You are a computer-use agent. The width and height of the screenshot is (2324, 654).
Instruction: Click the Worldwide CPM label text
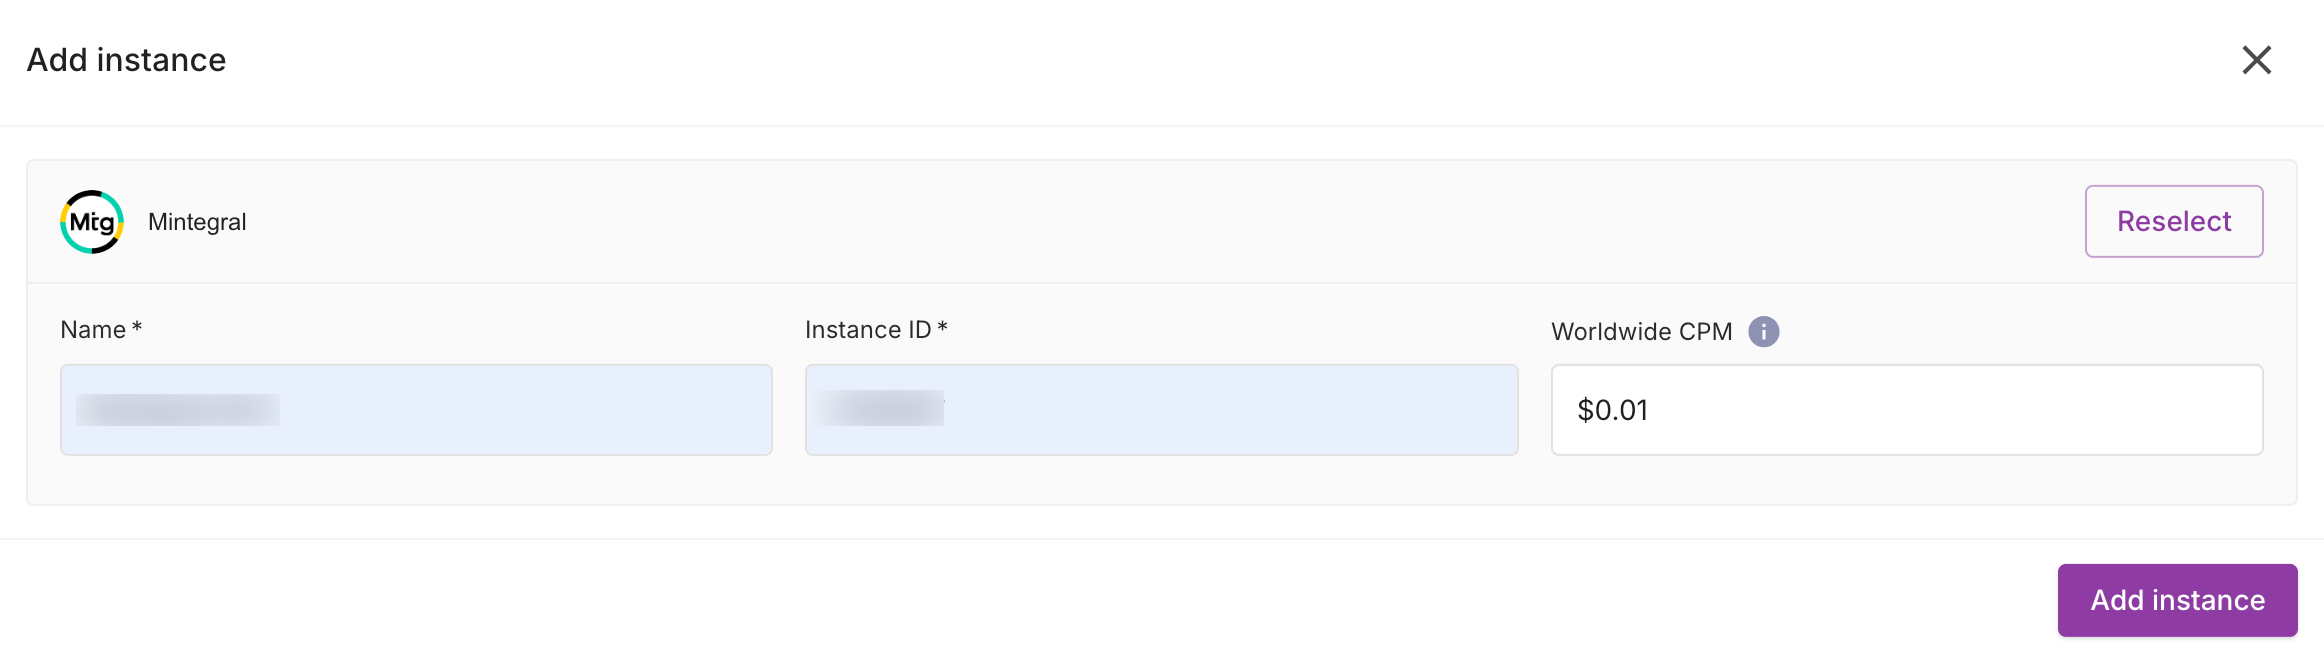point(1641,331)
